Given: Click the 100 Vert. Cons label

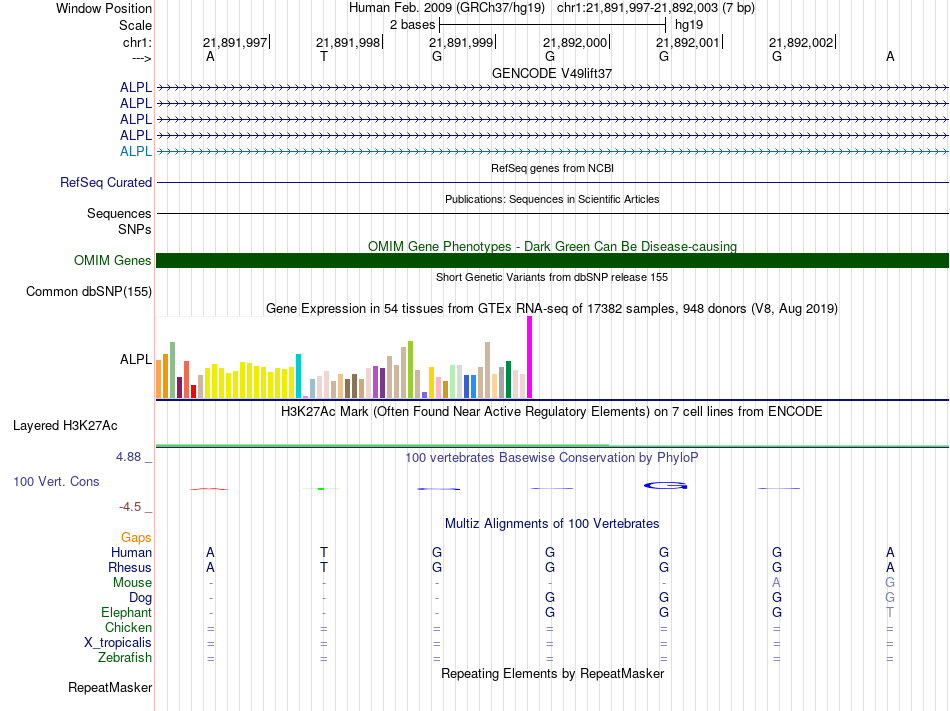Looking at the screenshot, I should [56, 482].
